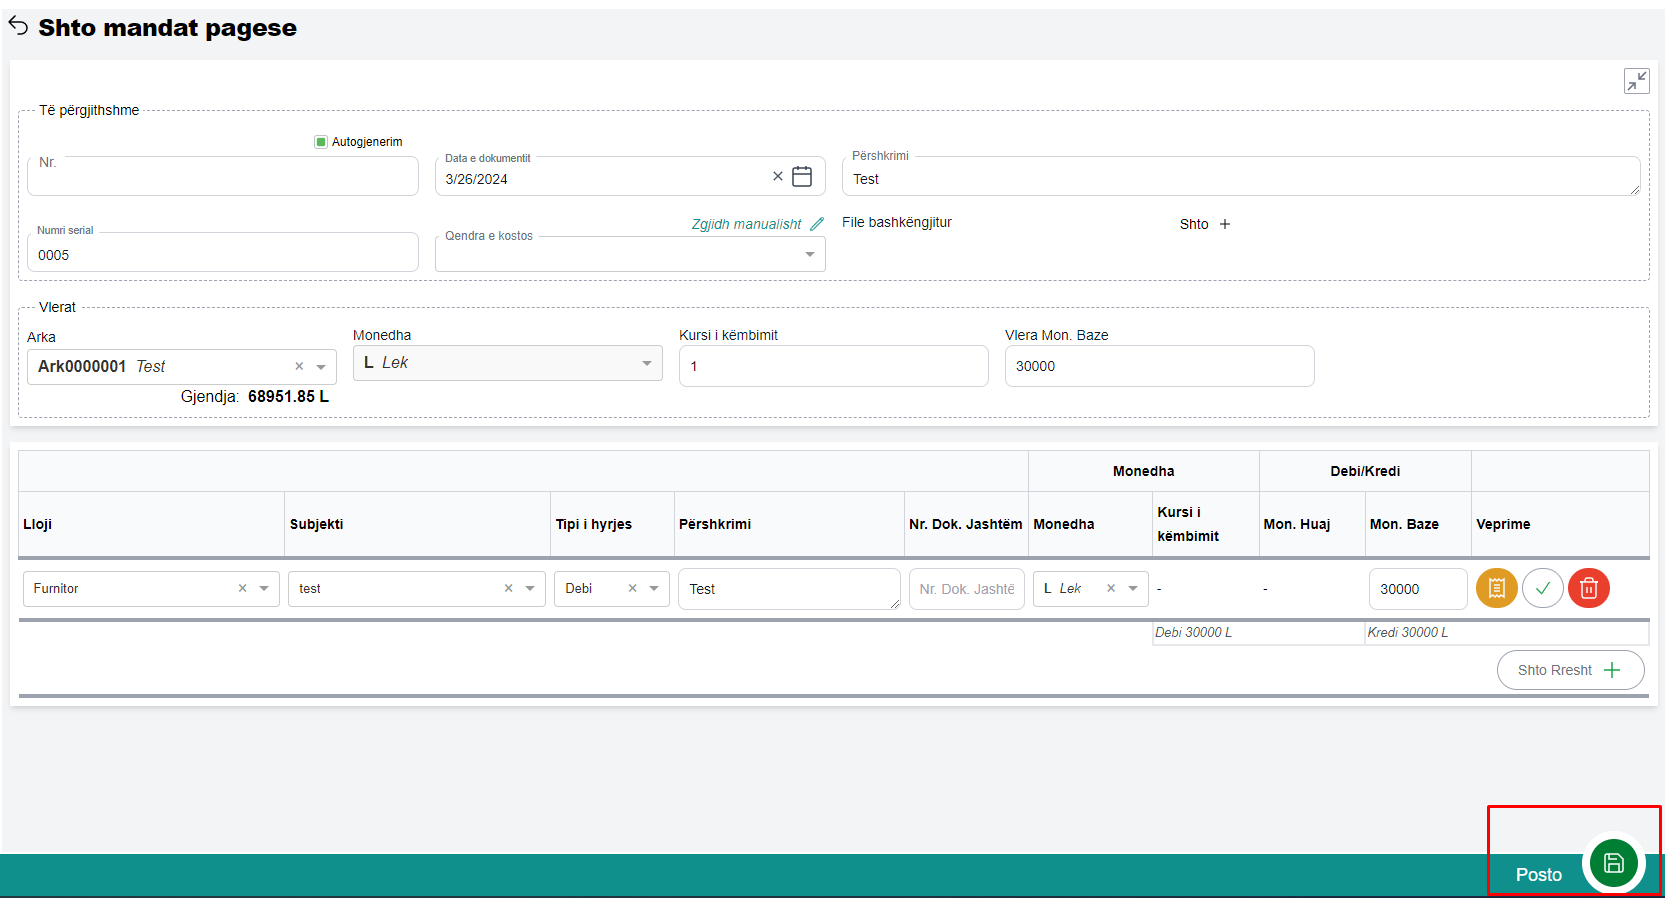Click the Zgjidh manualisht link
This screenshot has width=1665, height=898.
point(746,224)
